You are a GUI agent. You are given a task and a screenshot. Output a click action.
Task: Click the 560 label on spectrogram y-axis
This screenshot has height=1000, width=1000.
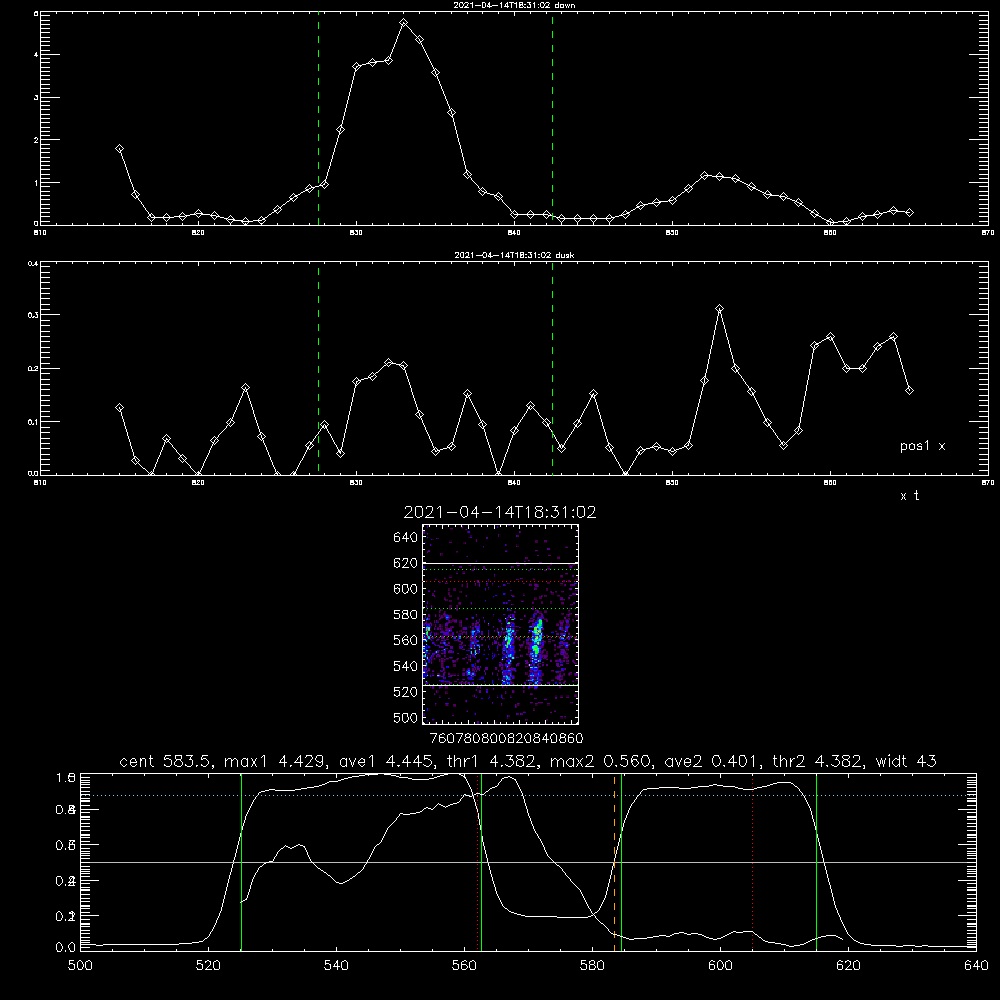pos(406,640)
